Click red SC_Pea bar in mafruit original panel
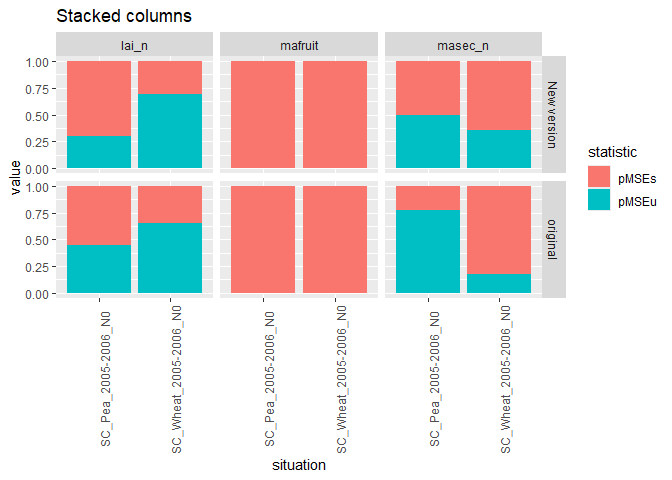Image resolution: width=672 pixels, height=480 pixels. (x=263, y=240)
